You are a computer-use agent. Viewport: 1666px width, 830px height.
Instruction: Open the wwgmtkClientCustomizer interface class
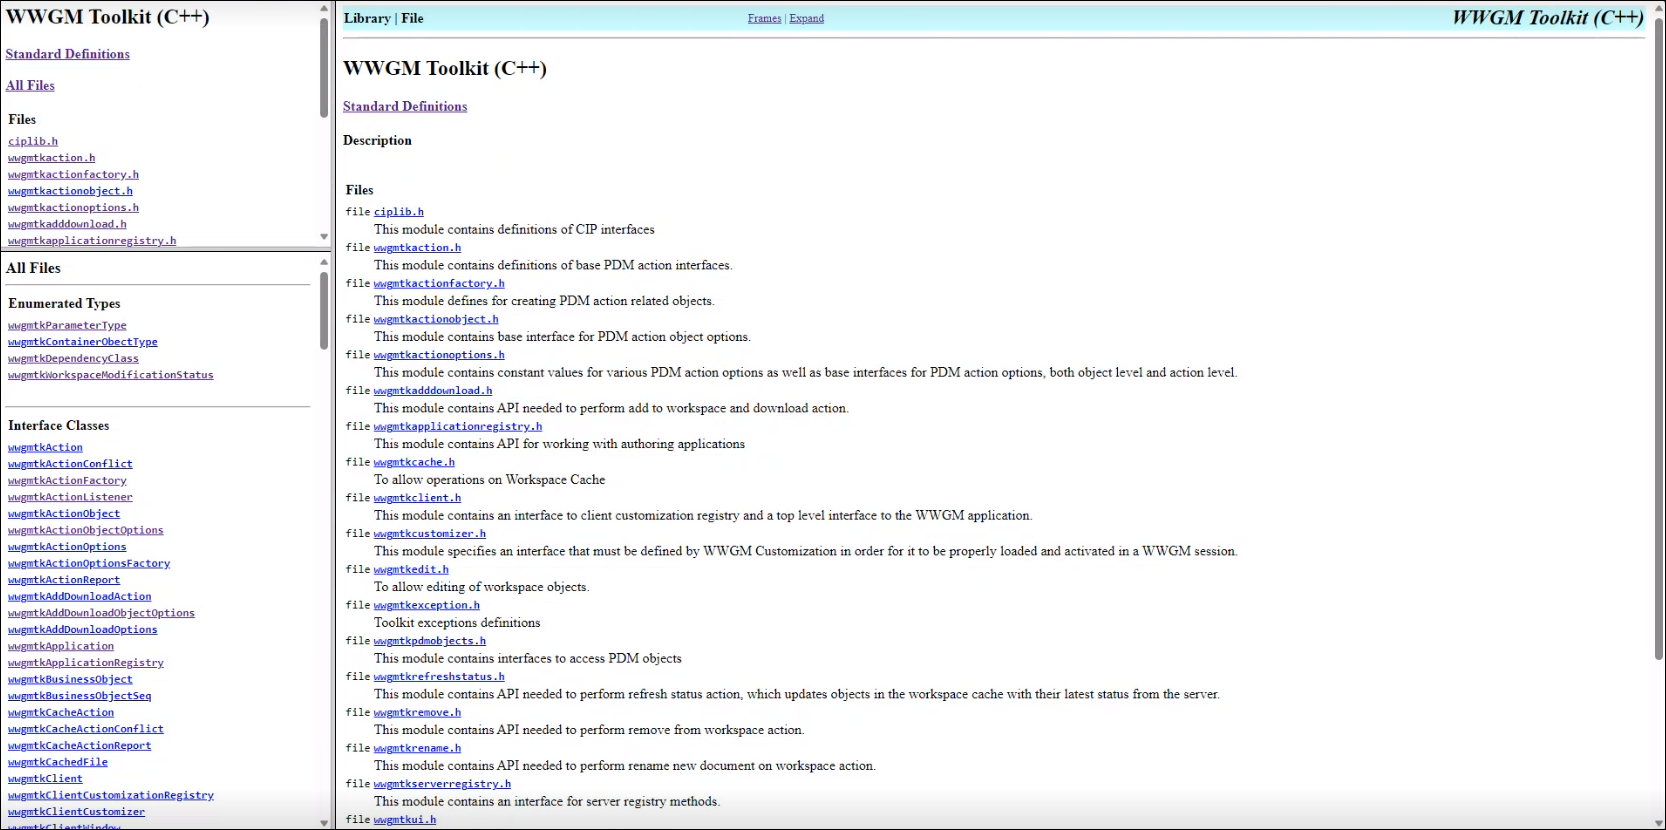[x=76, y=812]
